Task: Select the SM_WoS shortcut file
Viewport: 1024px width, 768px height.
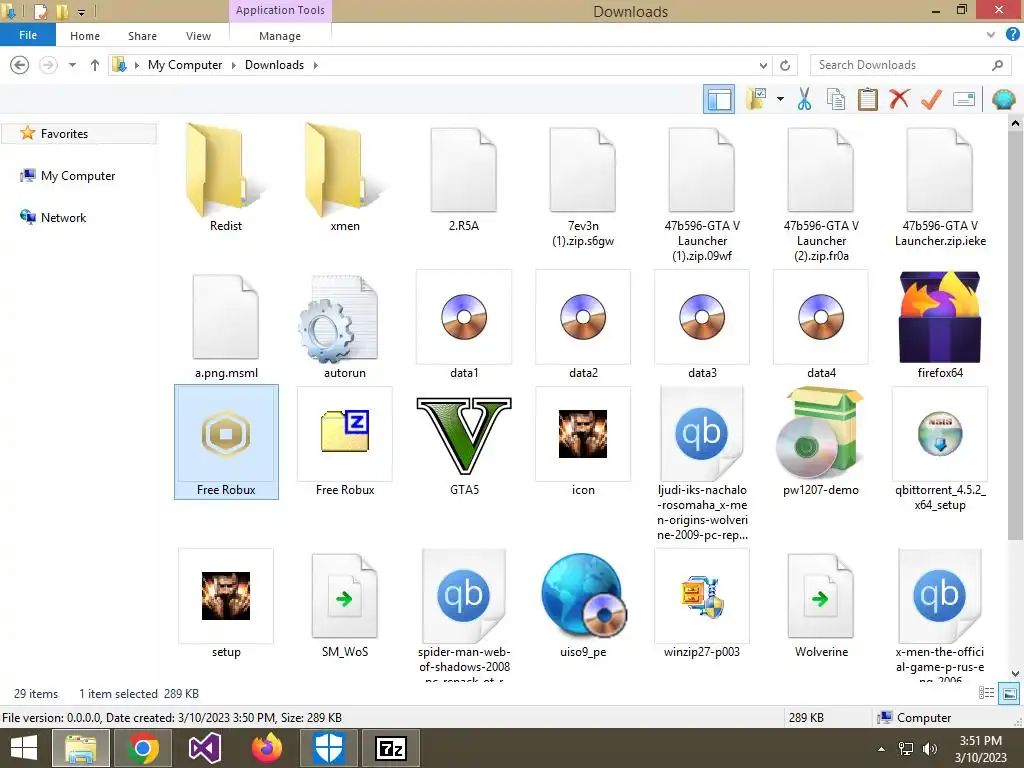Action: (345, 605)
